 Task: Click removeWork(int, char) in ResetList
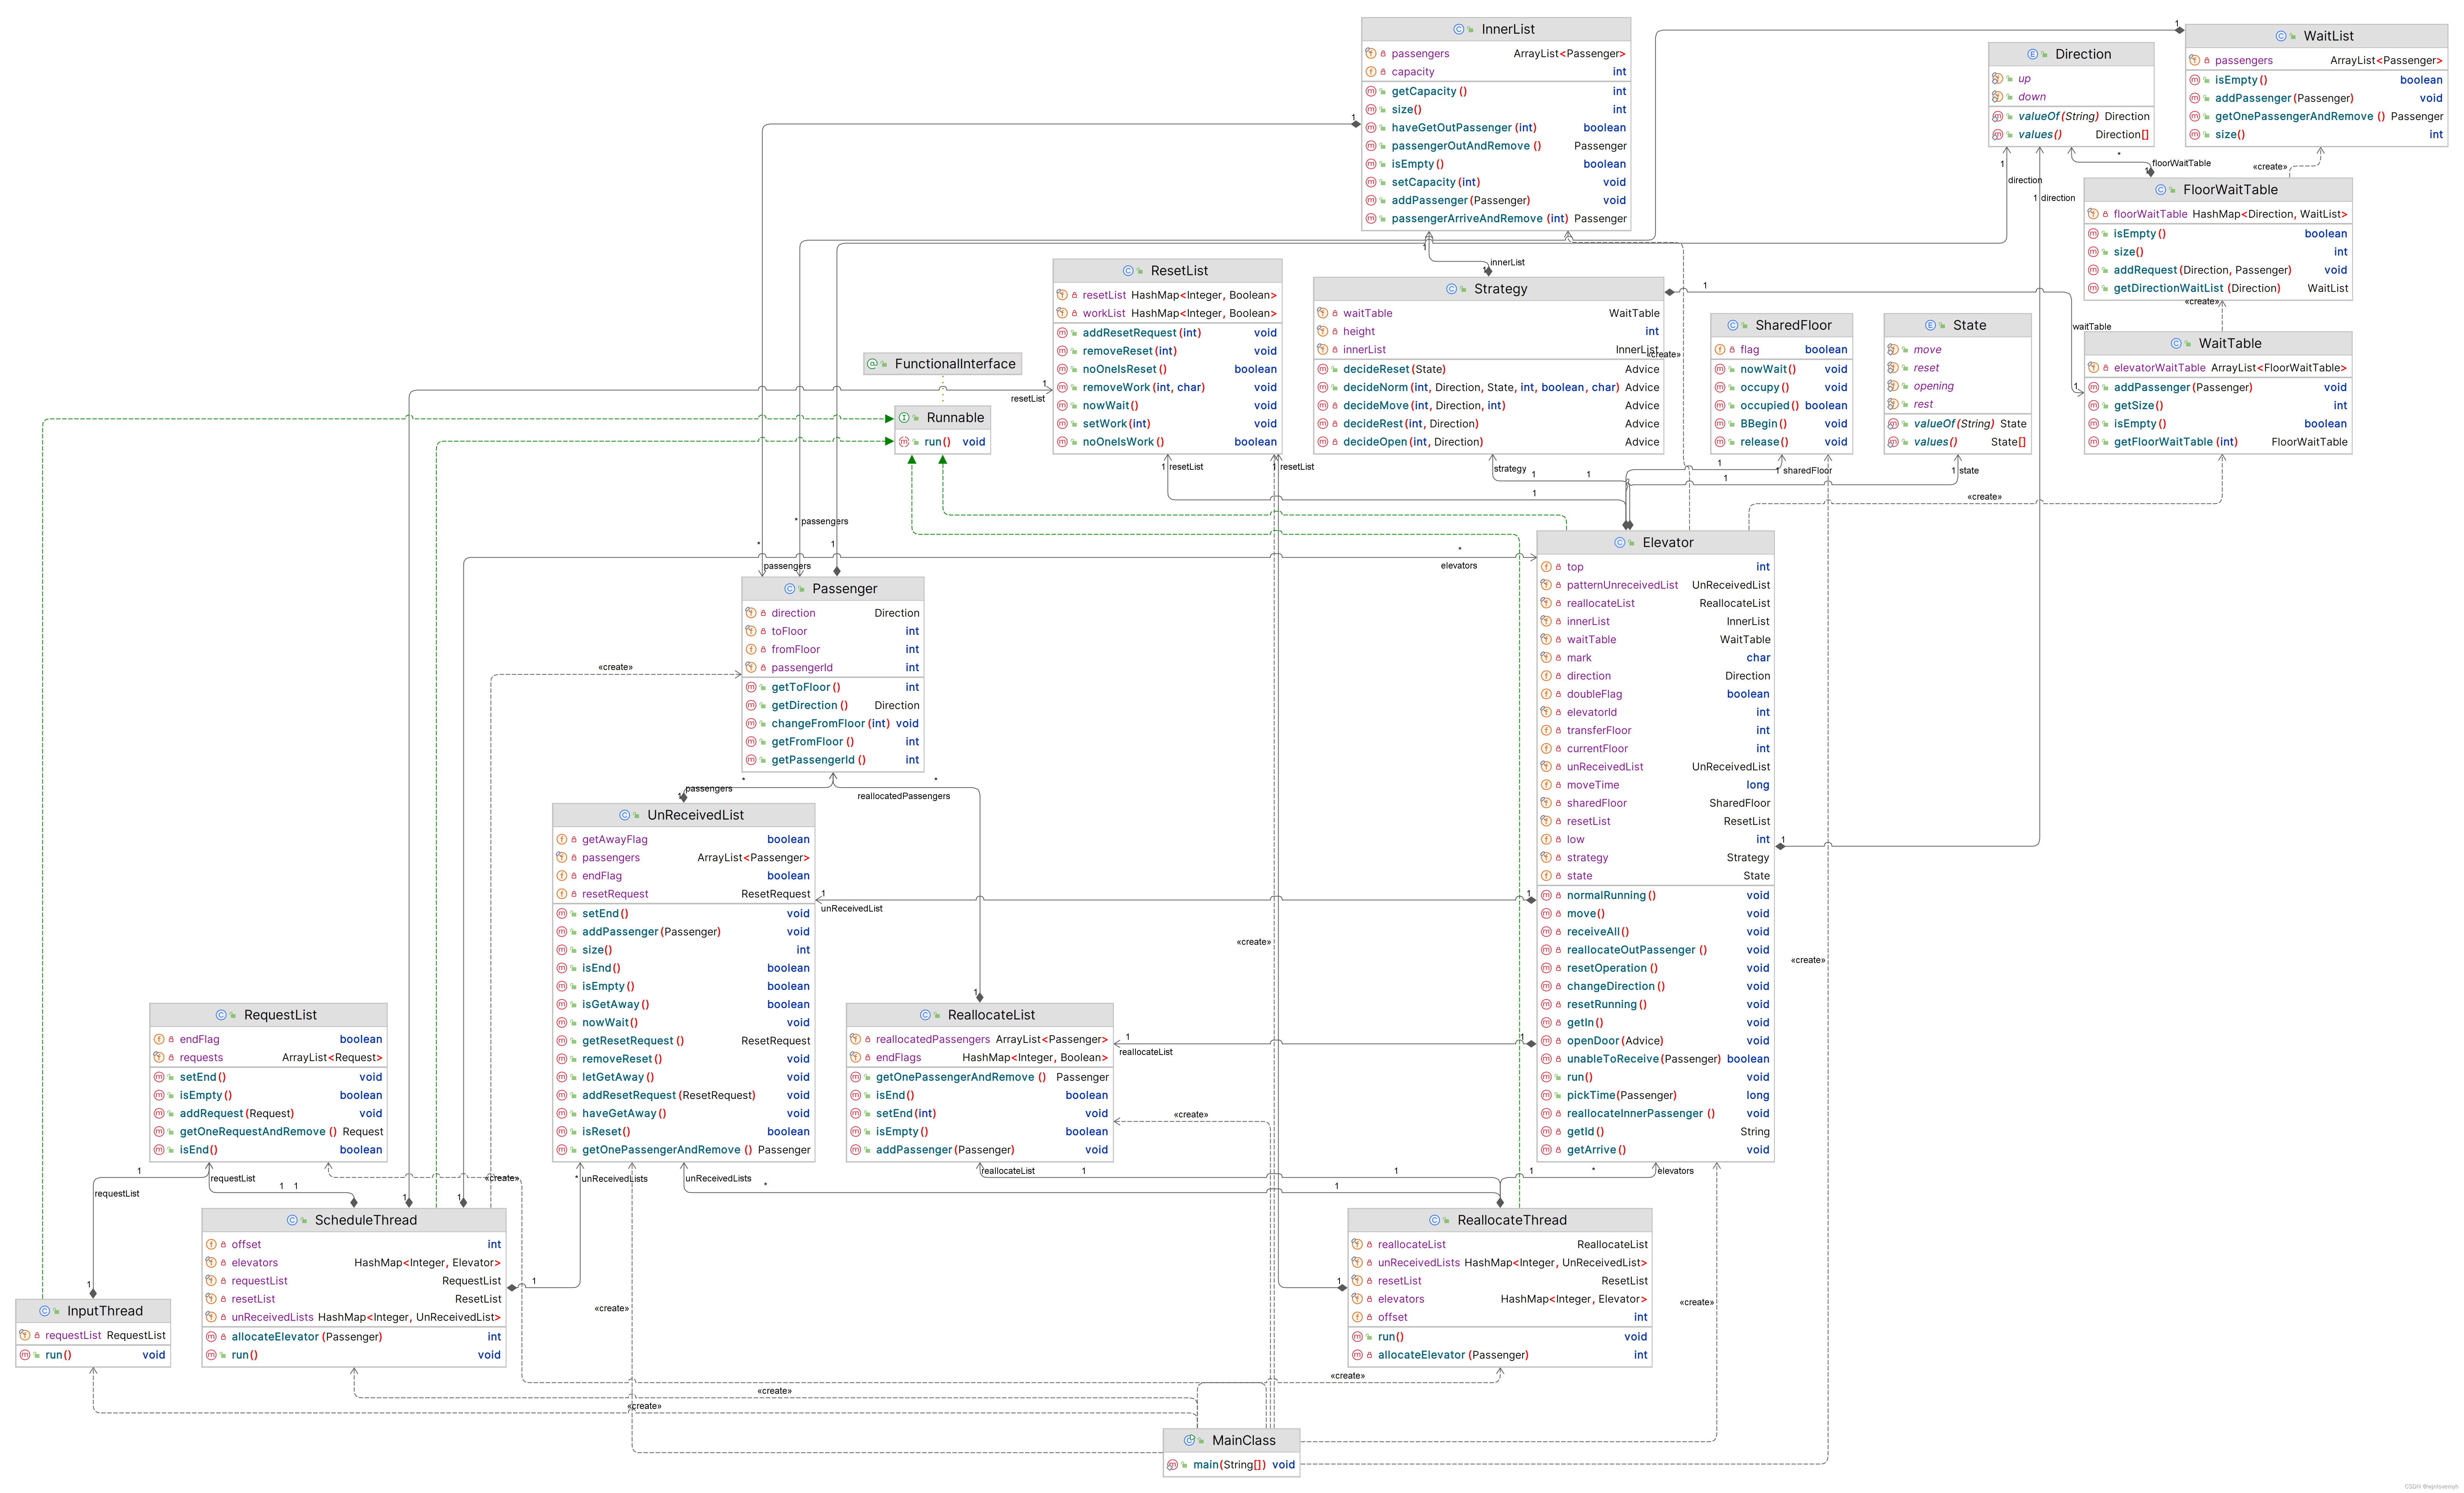(1167, 388)
